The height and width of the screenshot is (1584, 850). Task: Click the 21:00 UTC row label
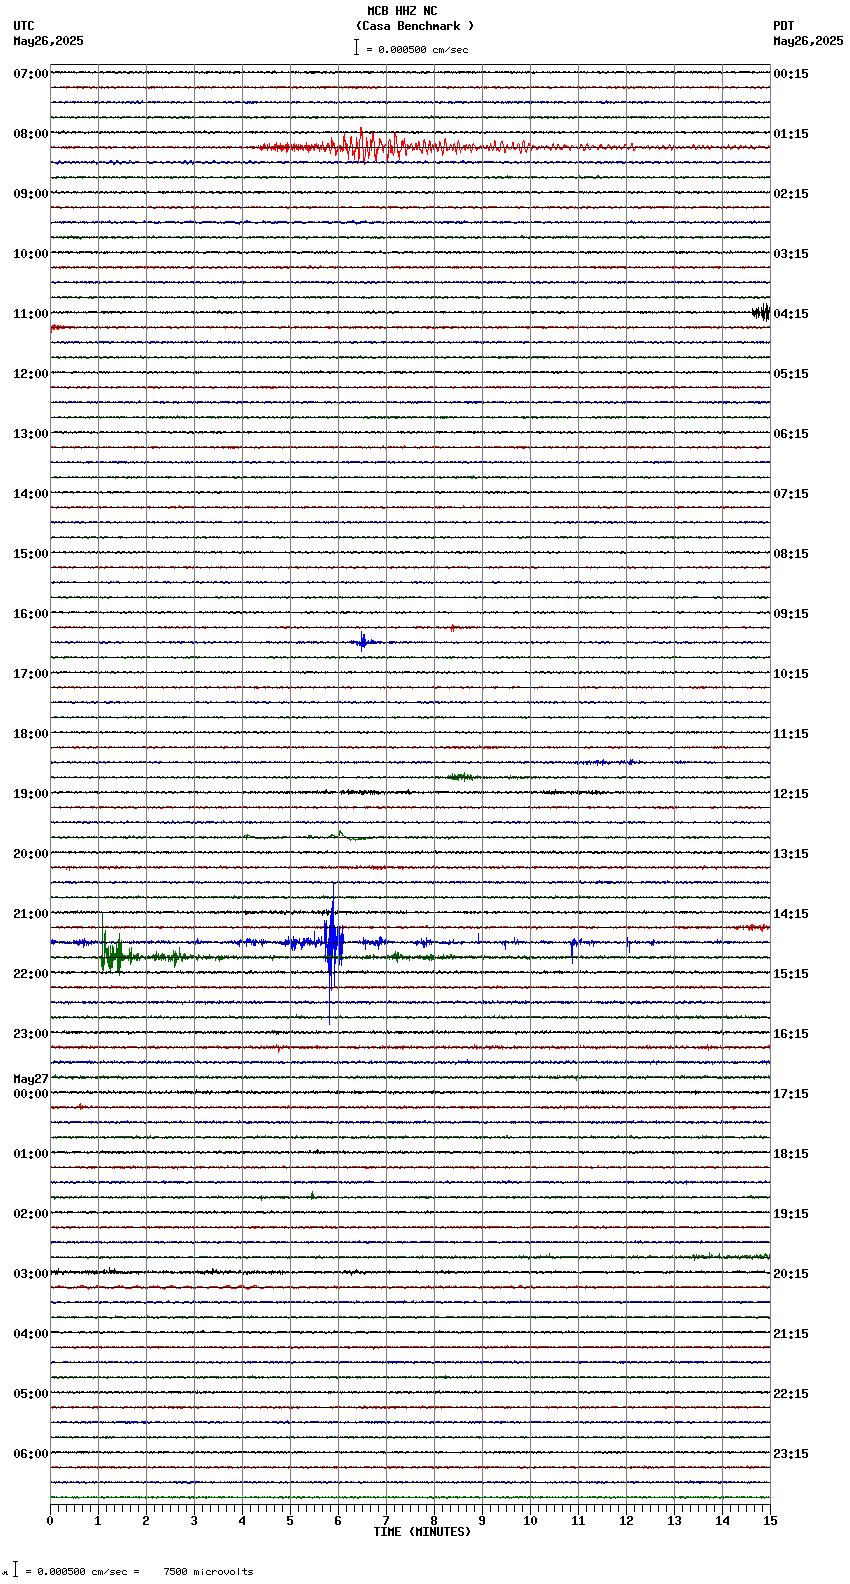tap(31, 914)
